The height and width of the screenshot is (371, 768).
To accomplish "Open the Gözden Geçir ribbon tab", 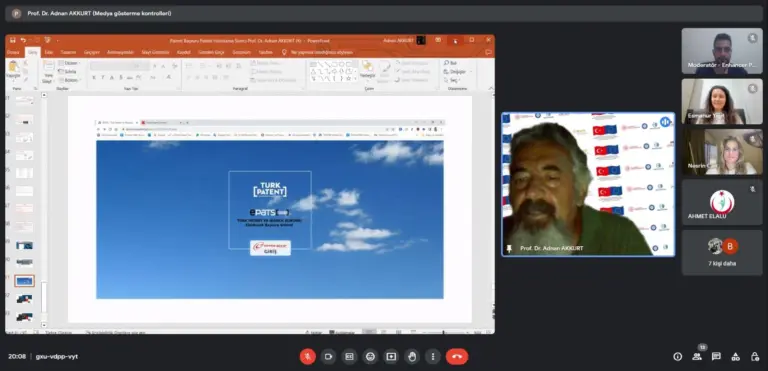I will [x=212, y=52].
